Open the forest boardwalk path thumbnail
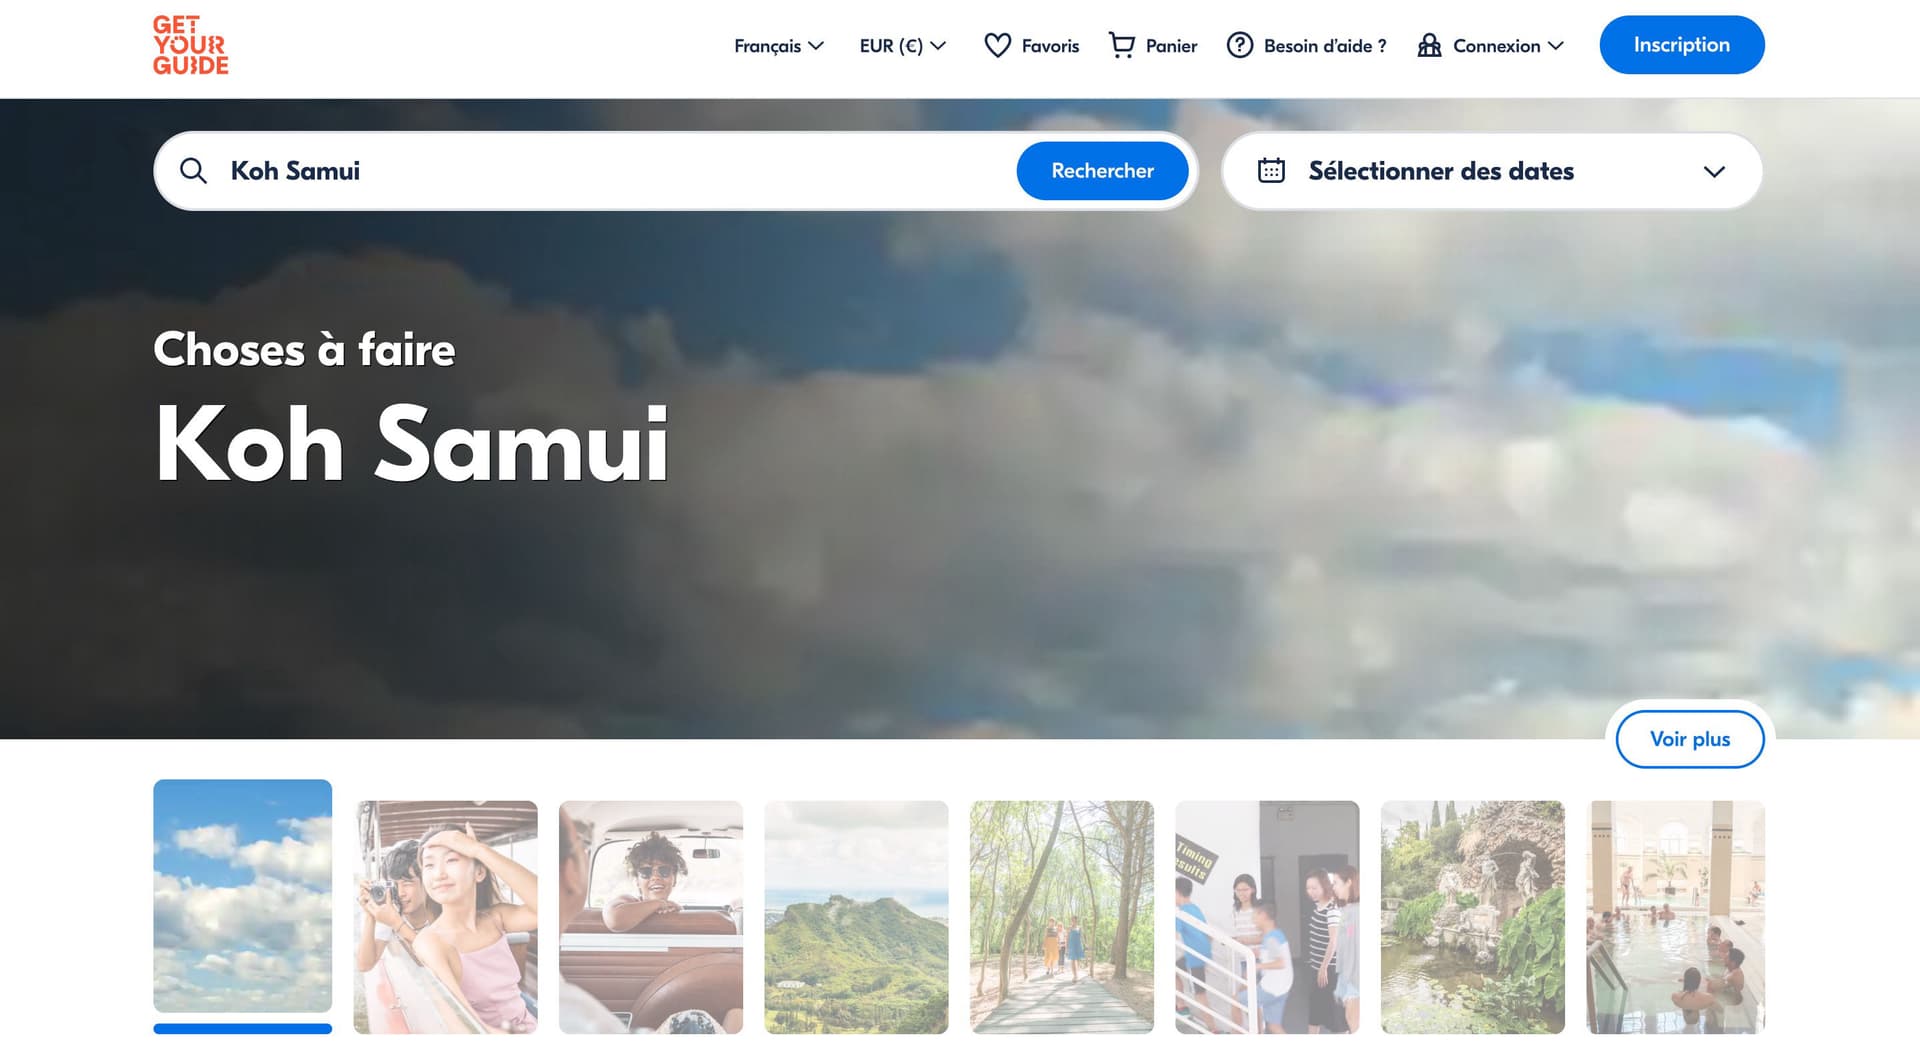The height and width of the screenshot is (1053, 1920). click(x=1061, y=916)
